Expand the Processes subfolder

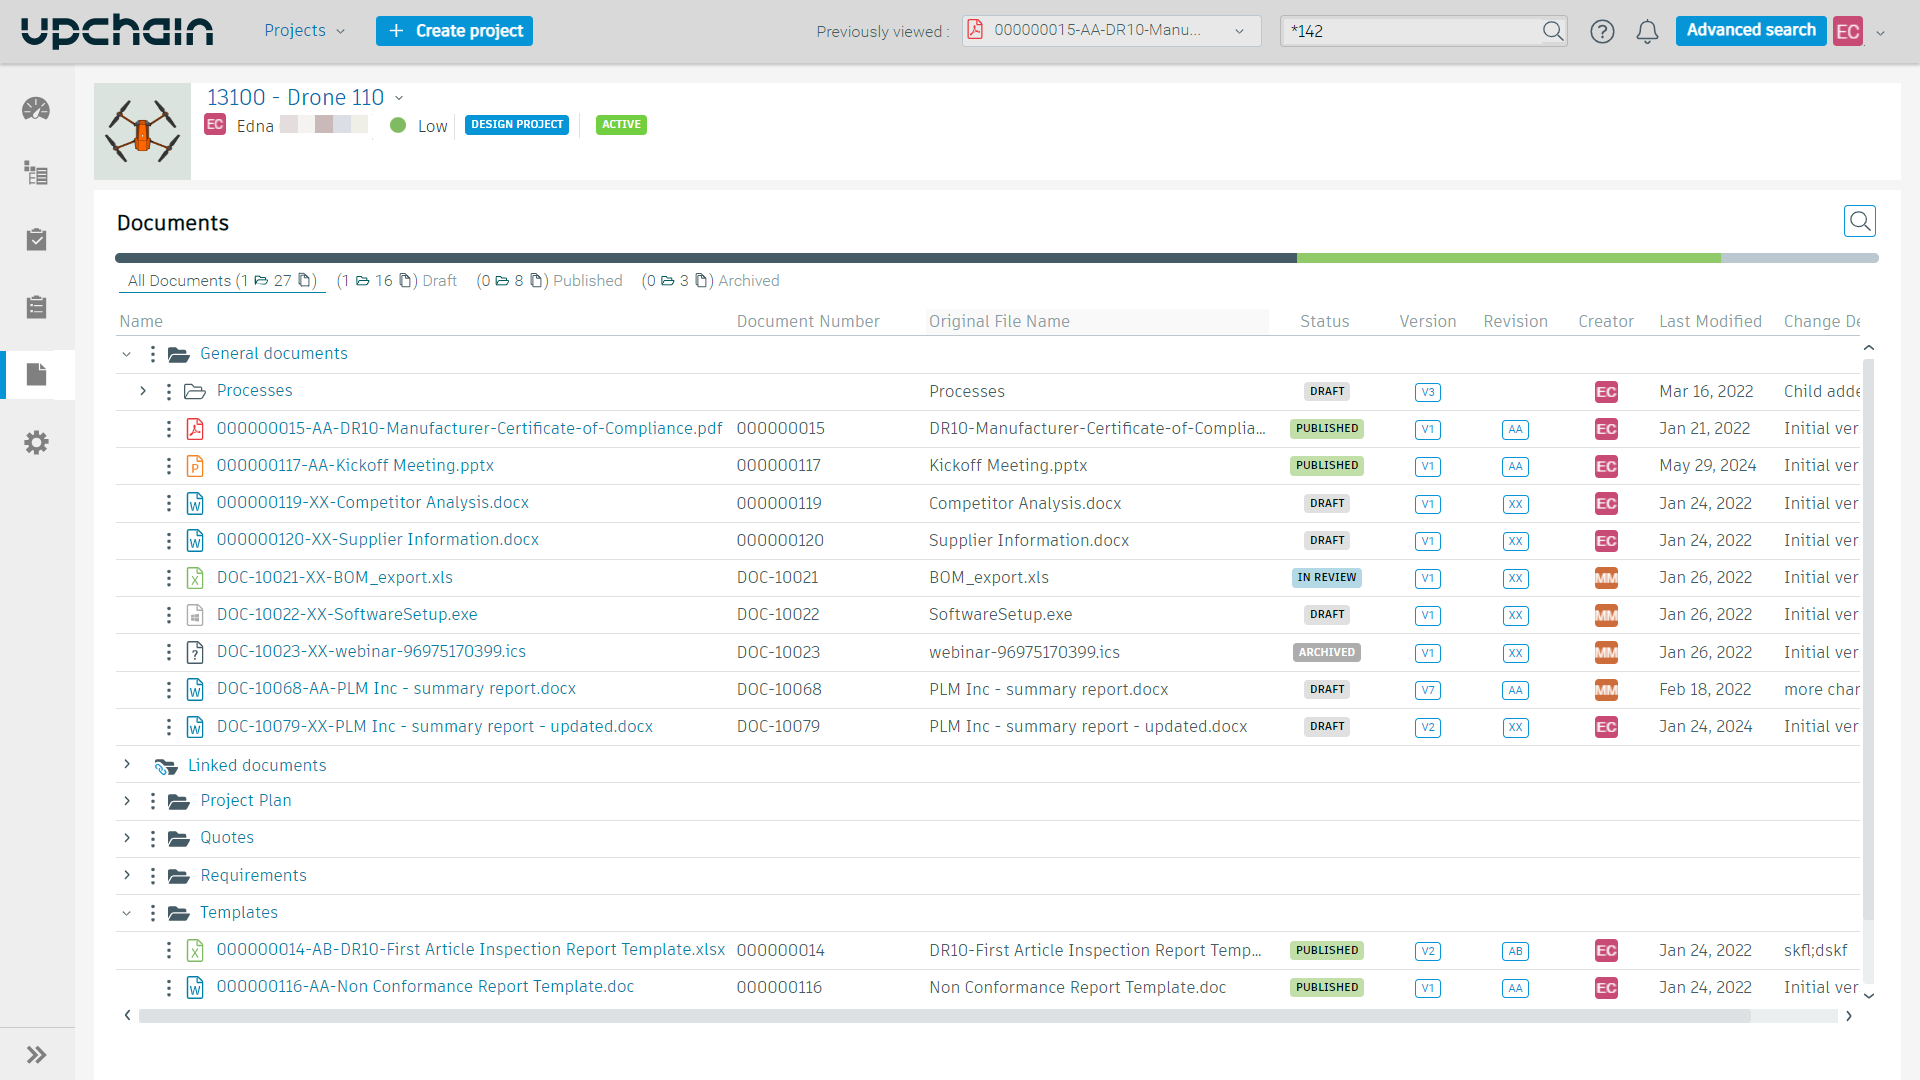(143, 391)
